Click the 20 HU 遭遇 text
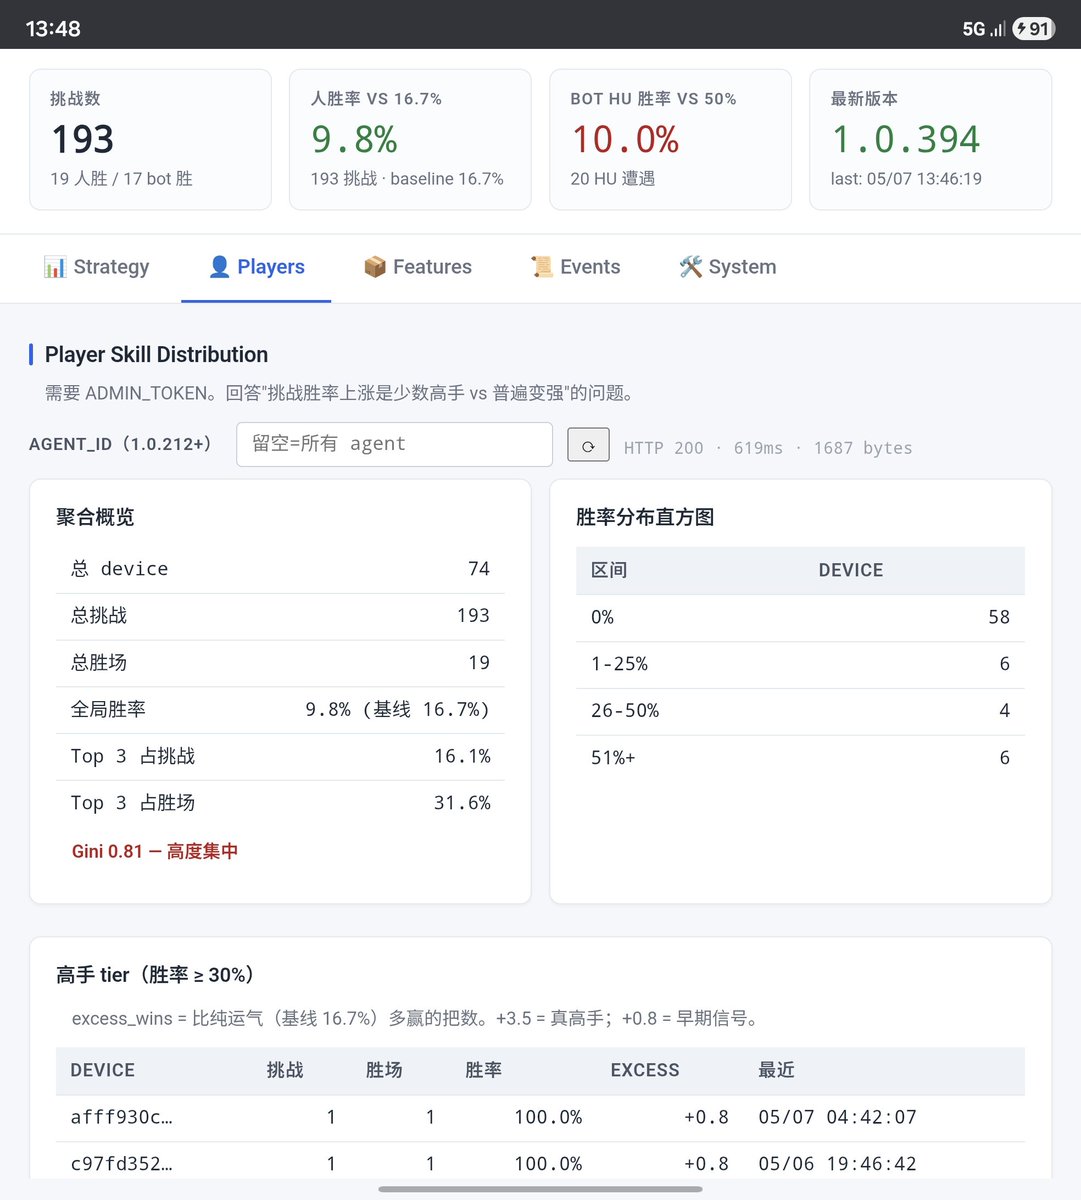 point(612,179)
